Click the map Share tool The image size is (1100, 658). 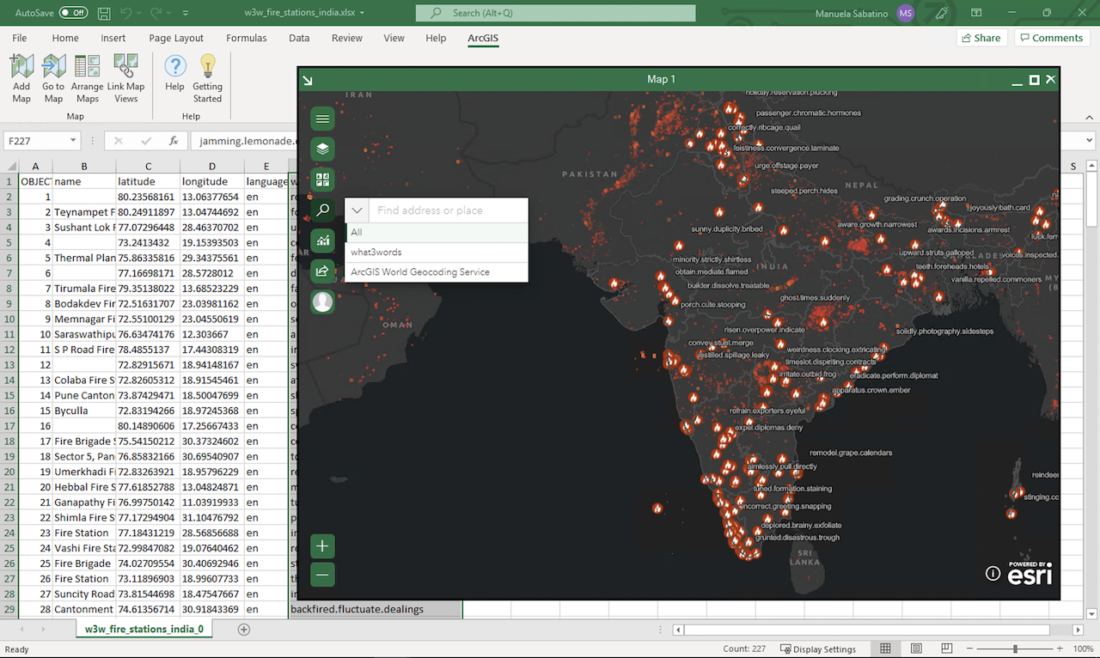coord(323,271)
